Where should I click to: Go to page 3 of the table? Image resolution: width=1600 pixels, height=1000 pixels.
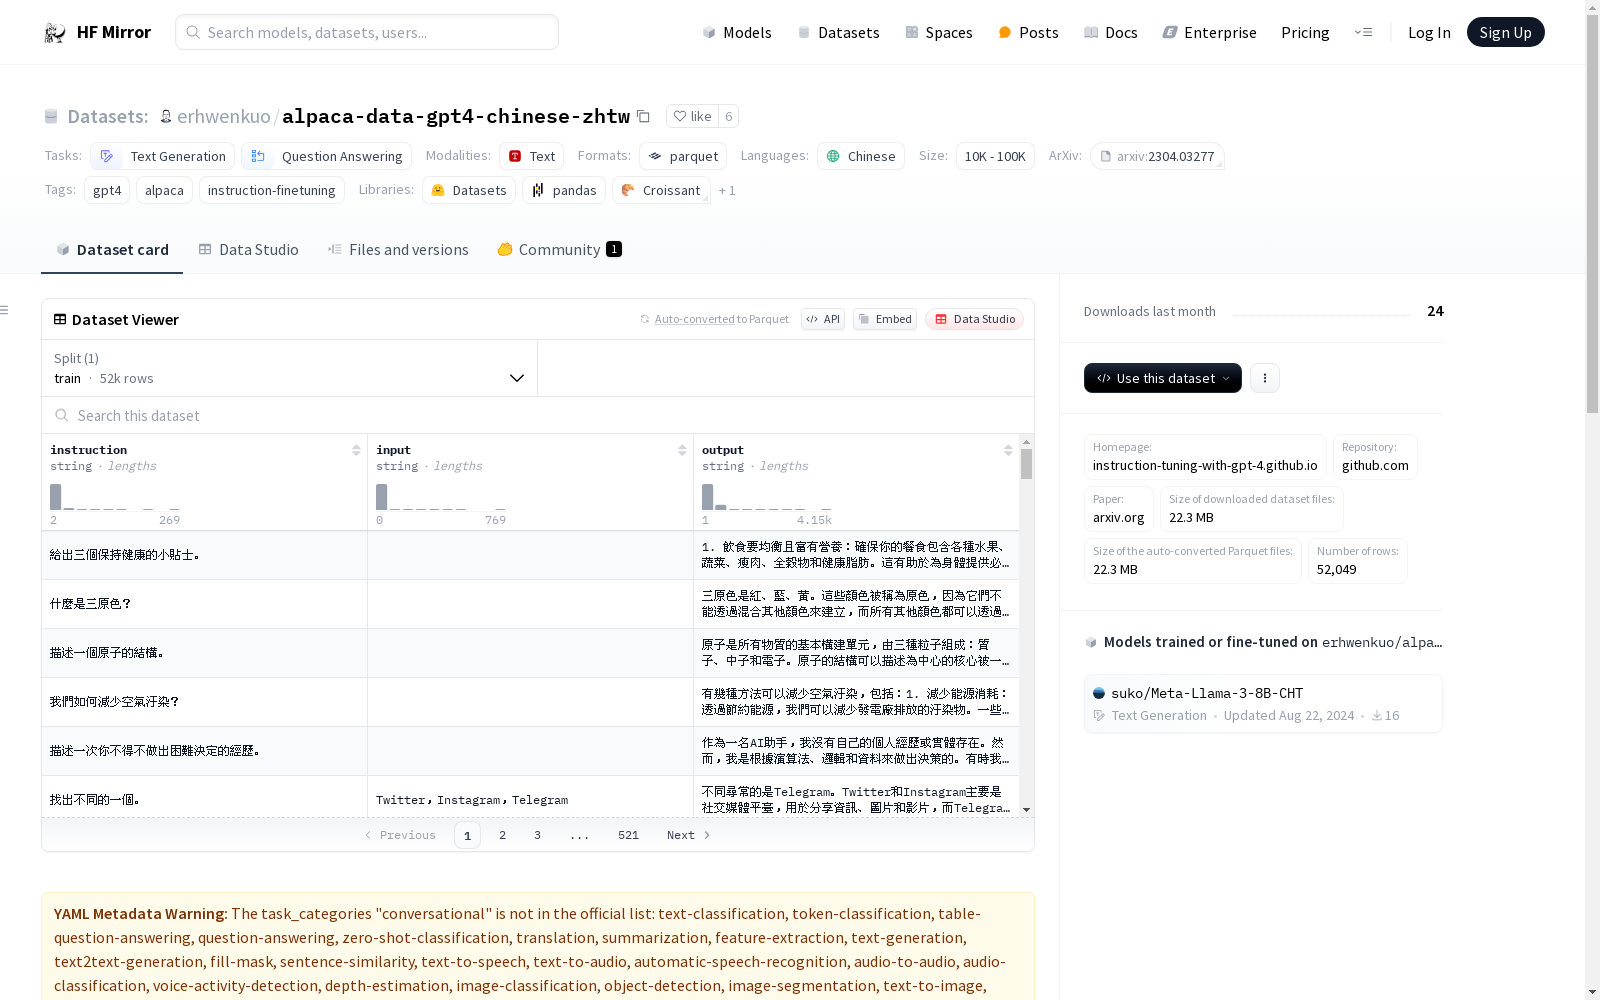[537, 835]
